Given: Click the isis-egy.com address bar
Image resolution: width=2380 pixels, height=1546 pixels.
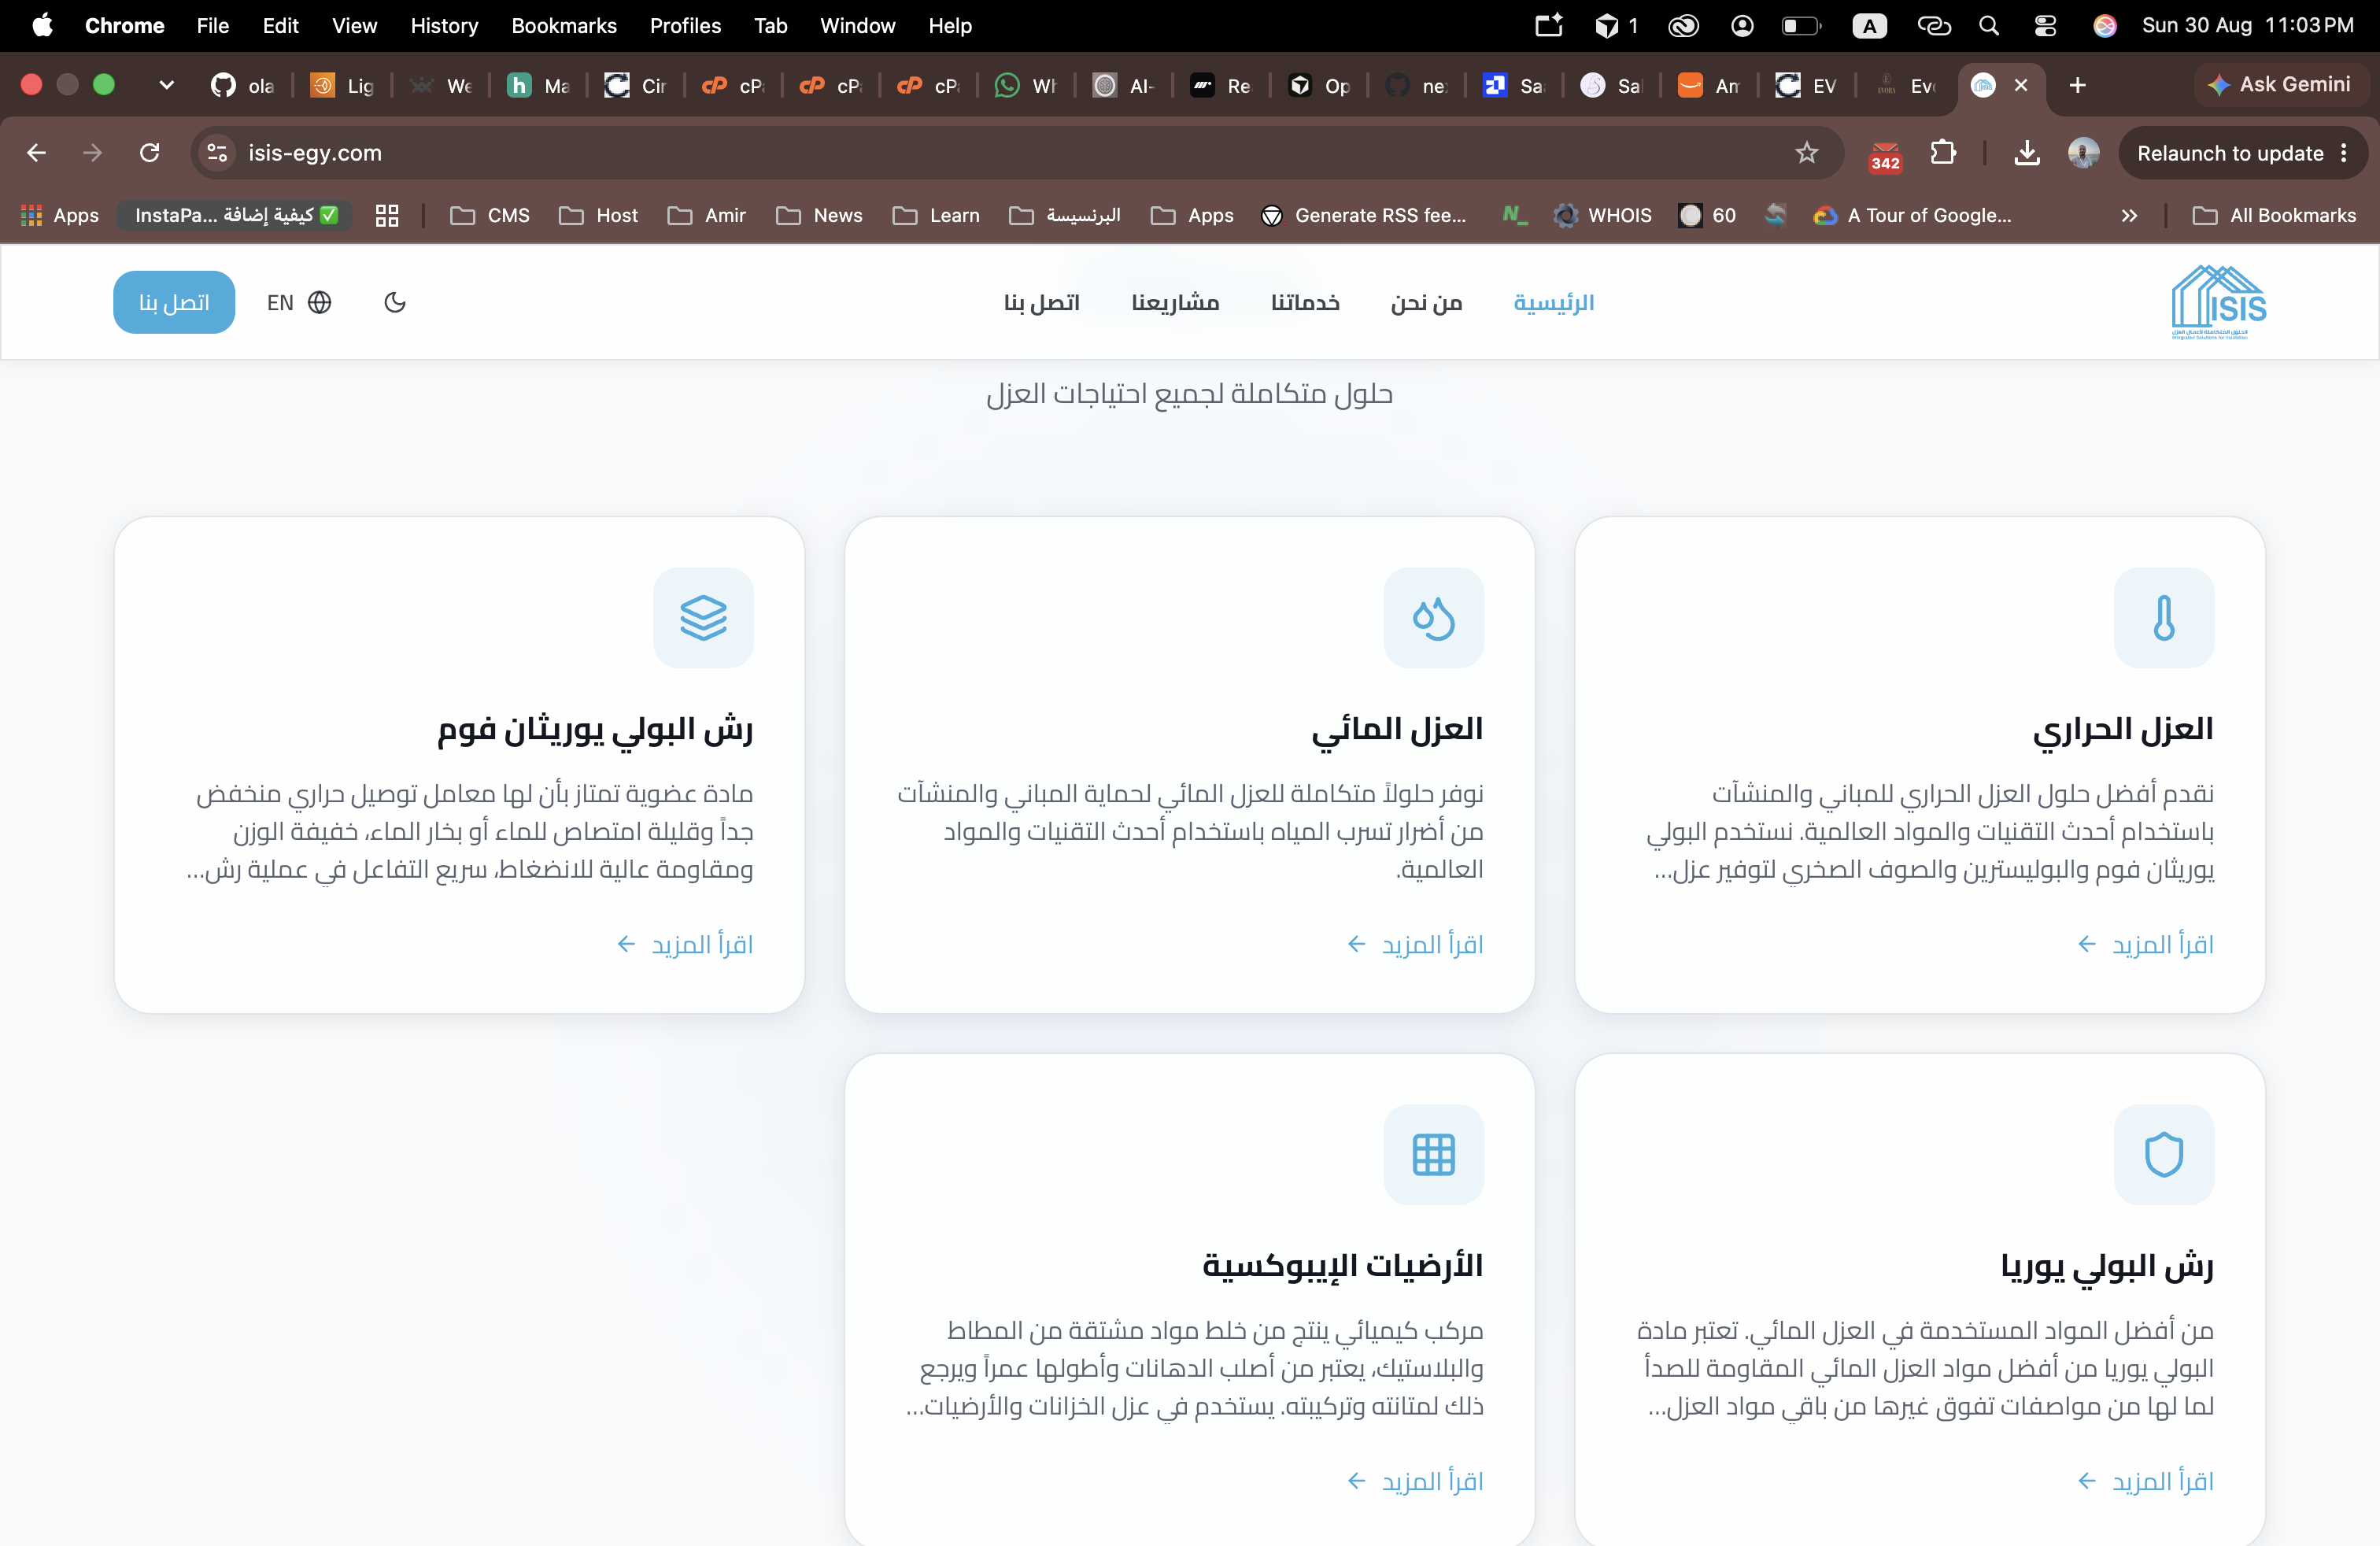Looking at the screenshot, I should pyautogui.click(x=1015, y=153).
